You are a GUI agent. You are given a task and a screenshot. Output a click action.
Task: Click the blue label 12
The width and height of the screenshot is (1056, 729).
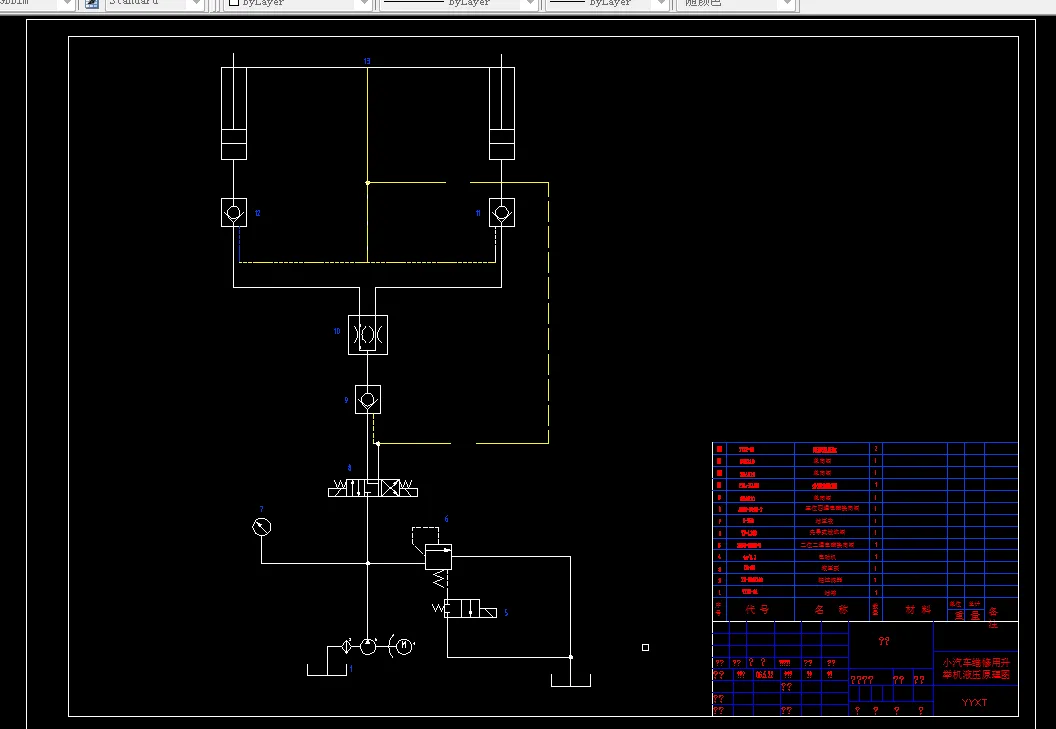(x=257, y=213)
